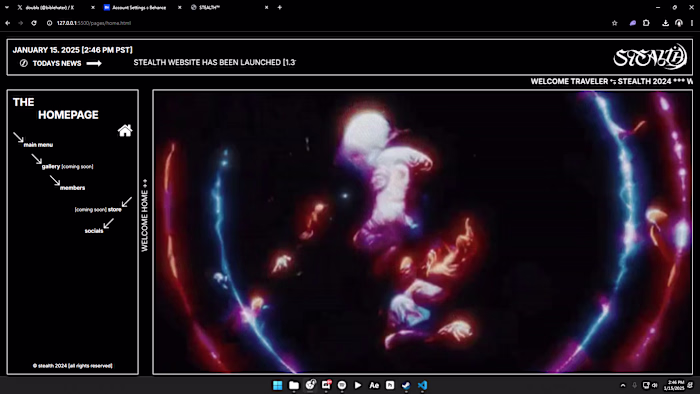Close the Behance Account Settings tab

point(179,8)
